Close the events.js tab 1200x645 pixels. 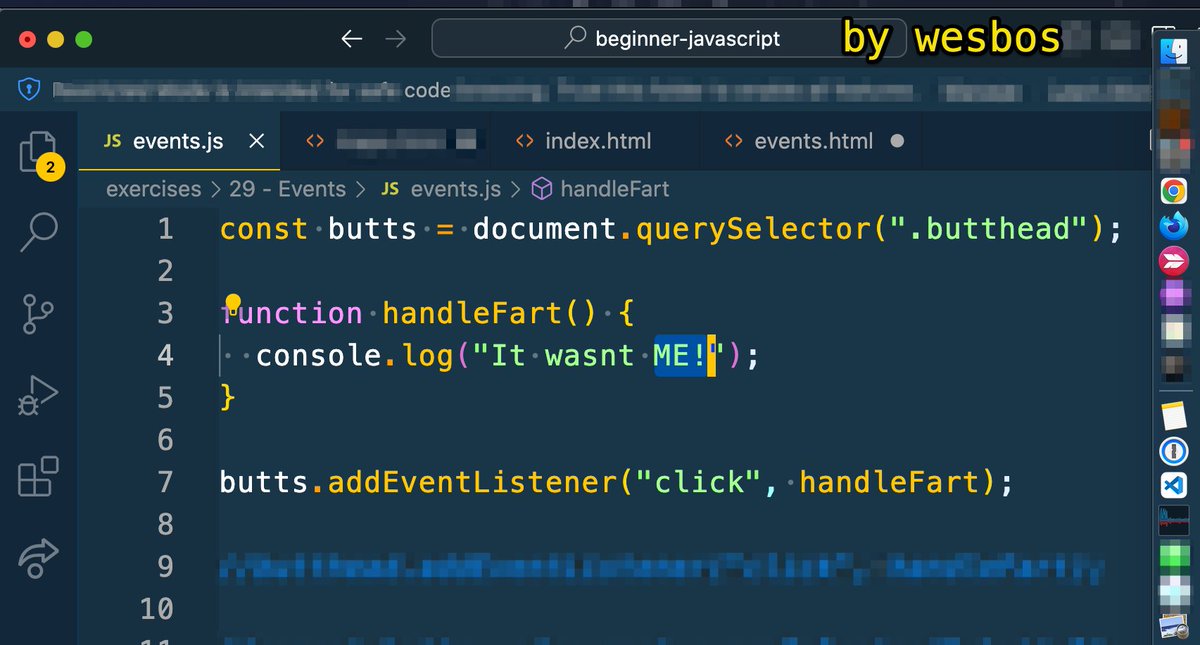point(256,141)
